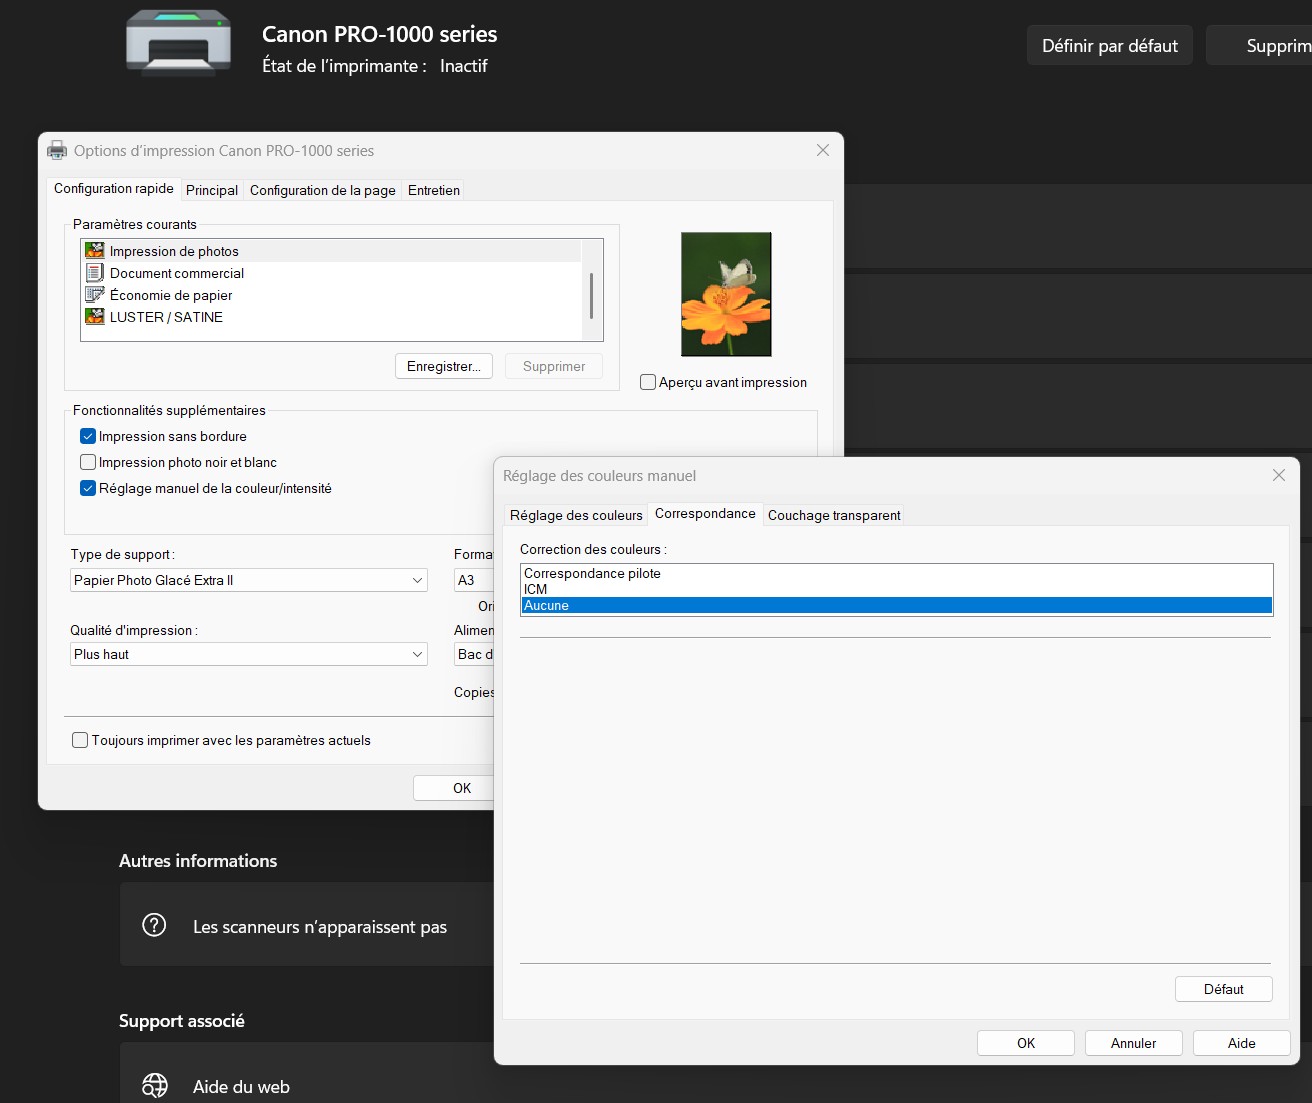This screenshot has height=1103, width=1312.
Task: Switch to the Configuration rapide tab
Action: (x=114, y=188)
